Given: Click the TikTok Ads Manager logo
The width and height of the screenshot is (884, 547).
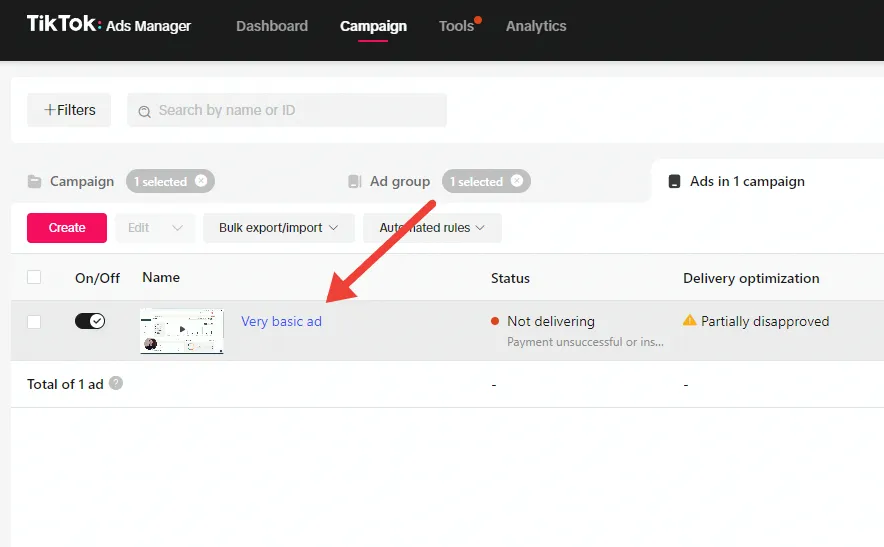Looking at the screenshot, I should [109, 24].
